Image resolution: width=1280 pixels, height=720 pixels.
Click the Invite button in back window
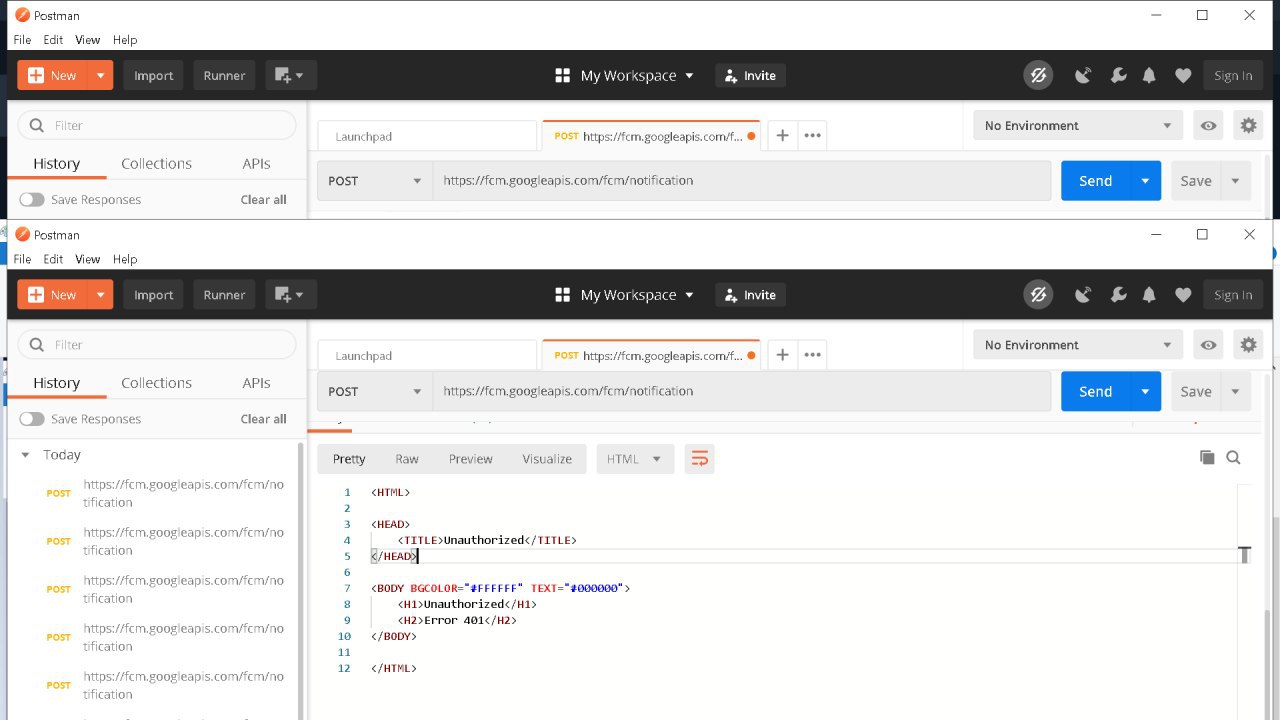pyautogui.click(x=750, y=76)
